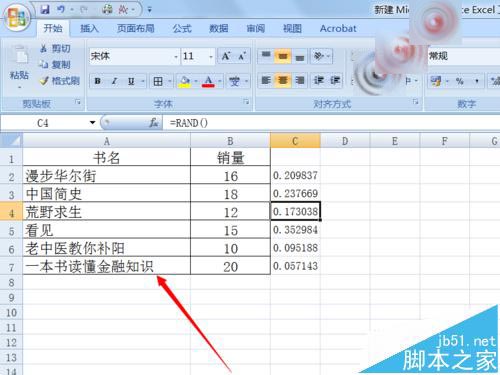The image size is (500, 375).
Task: Center text horizontally
Action: [283, 80]
